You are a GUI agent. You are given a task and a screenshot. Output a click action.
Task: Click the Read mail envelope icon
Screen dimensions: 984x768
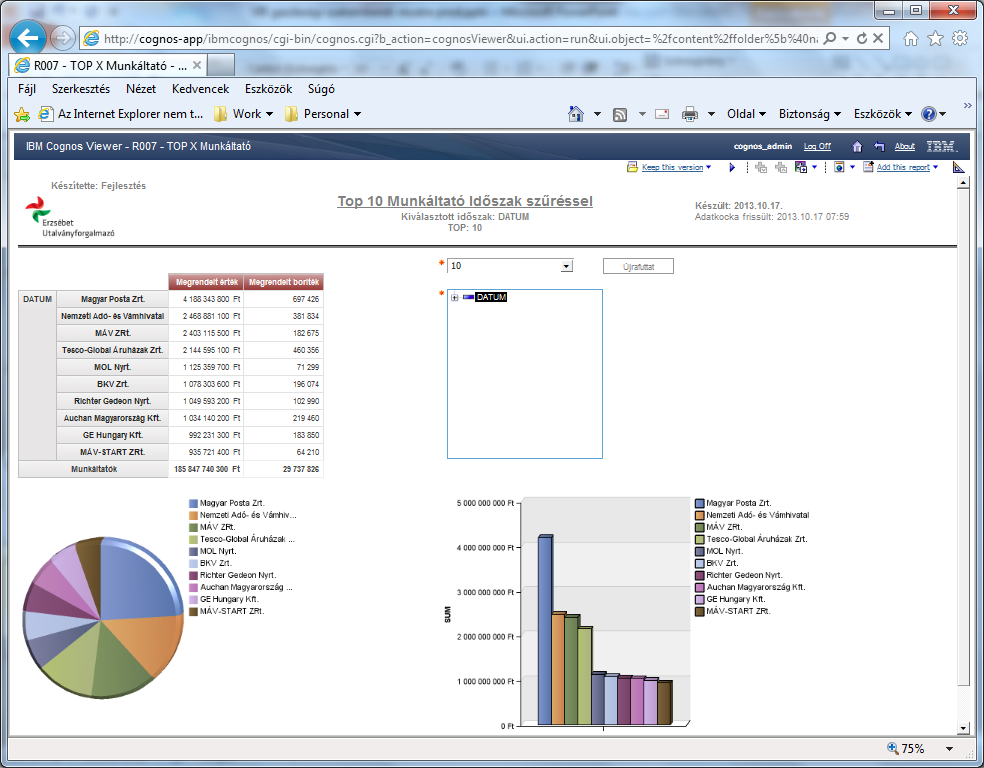[662, 114]
